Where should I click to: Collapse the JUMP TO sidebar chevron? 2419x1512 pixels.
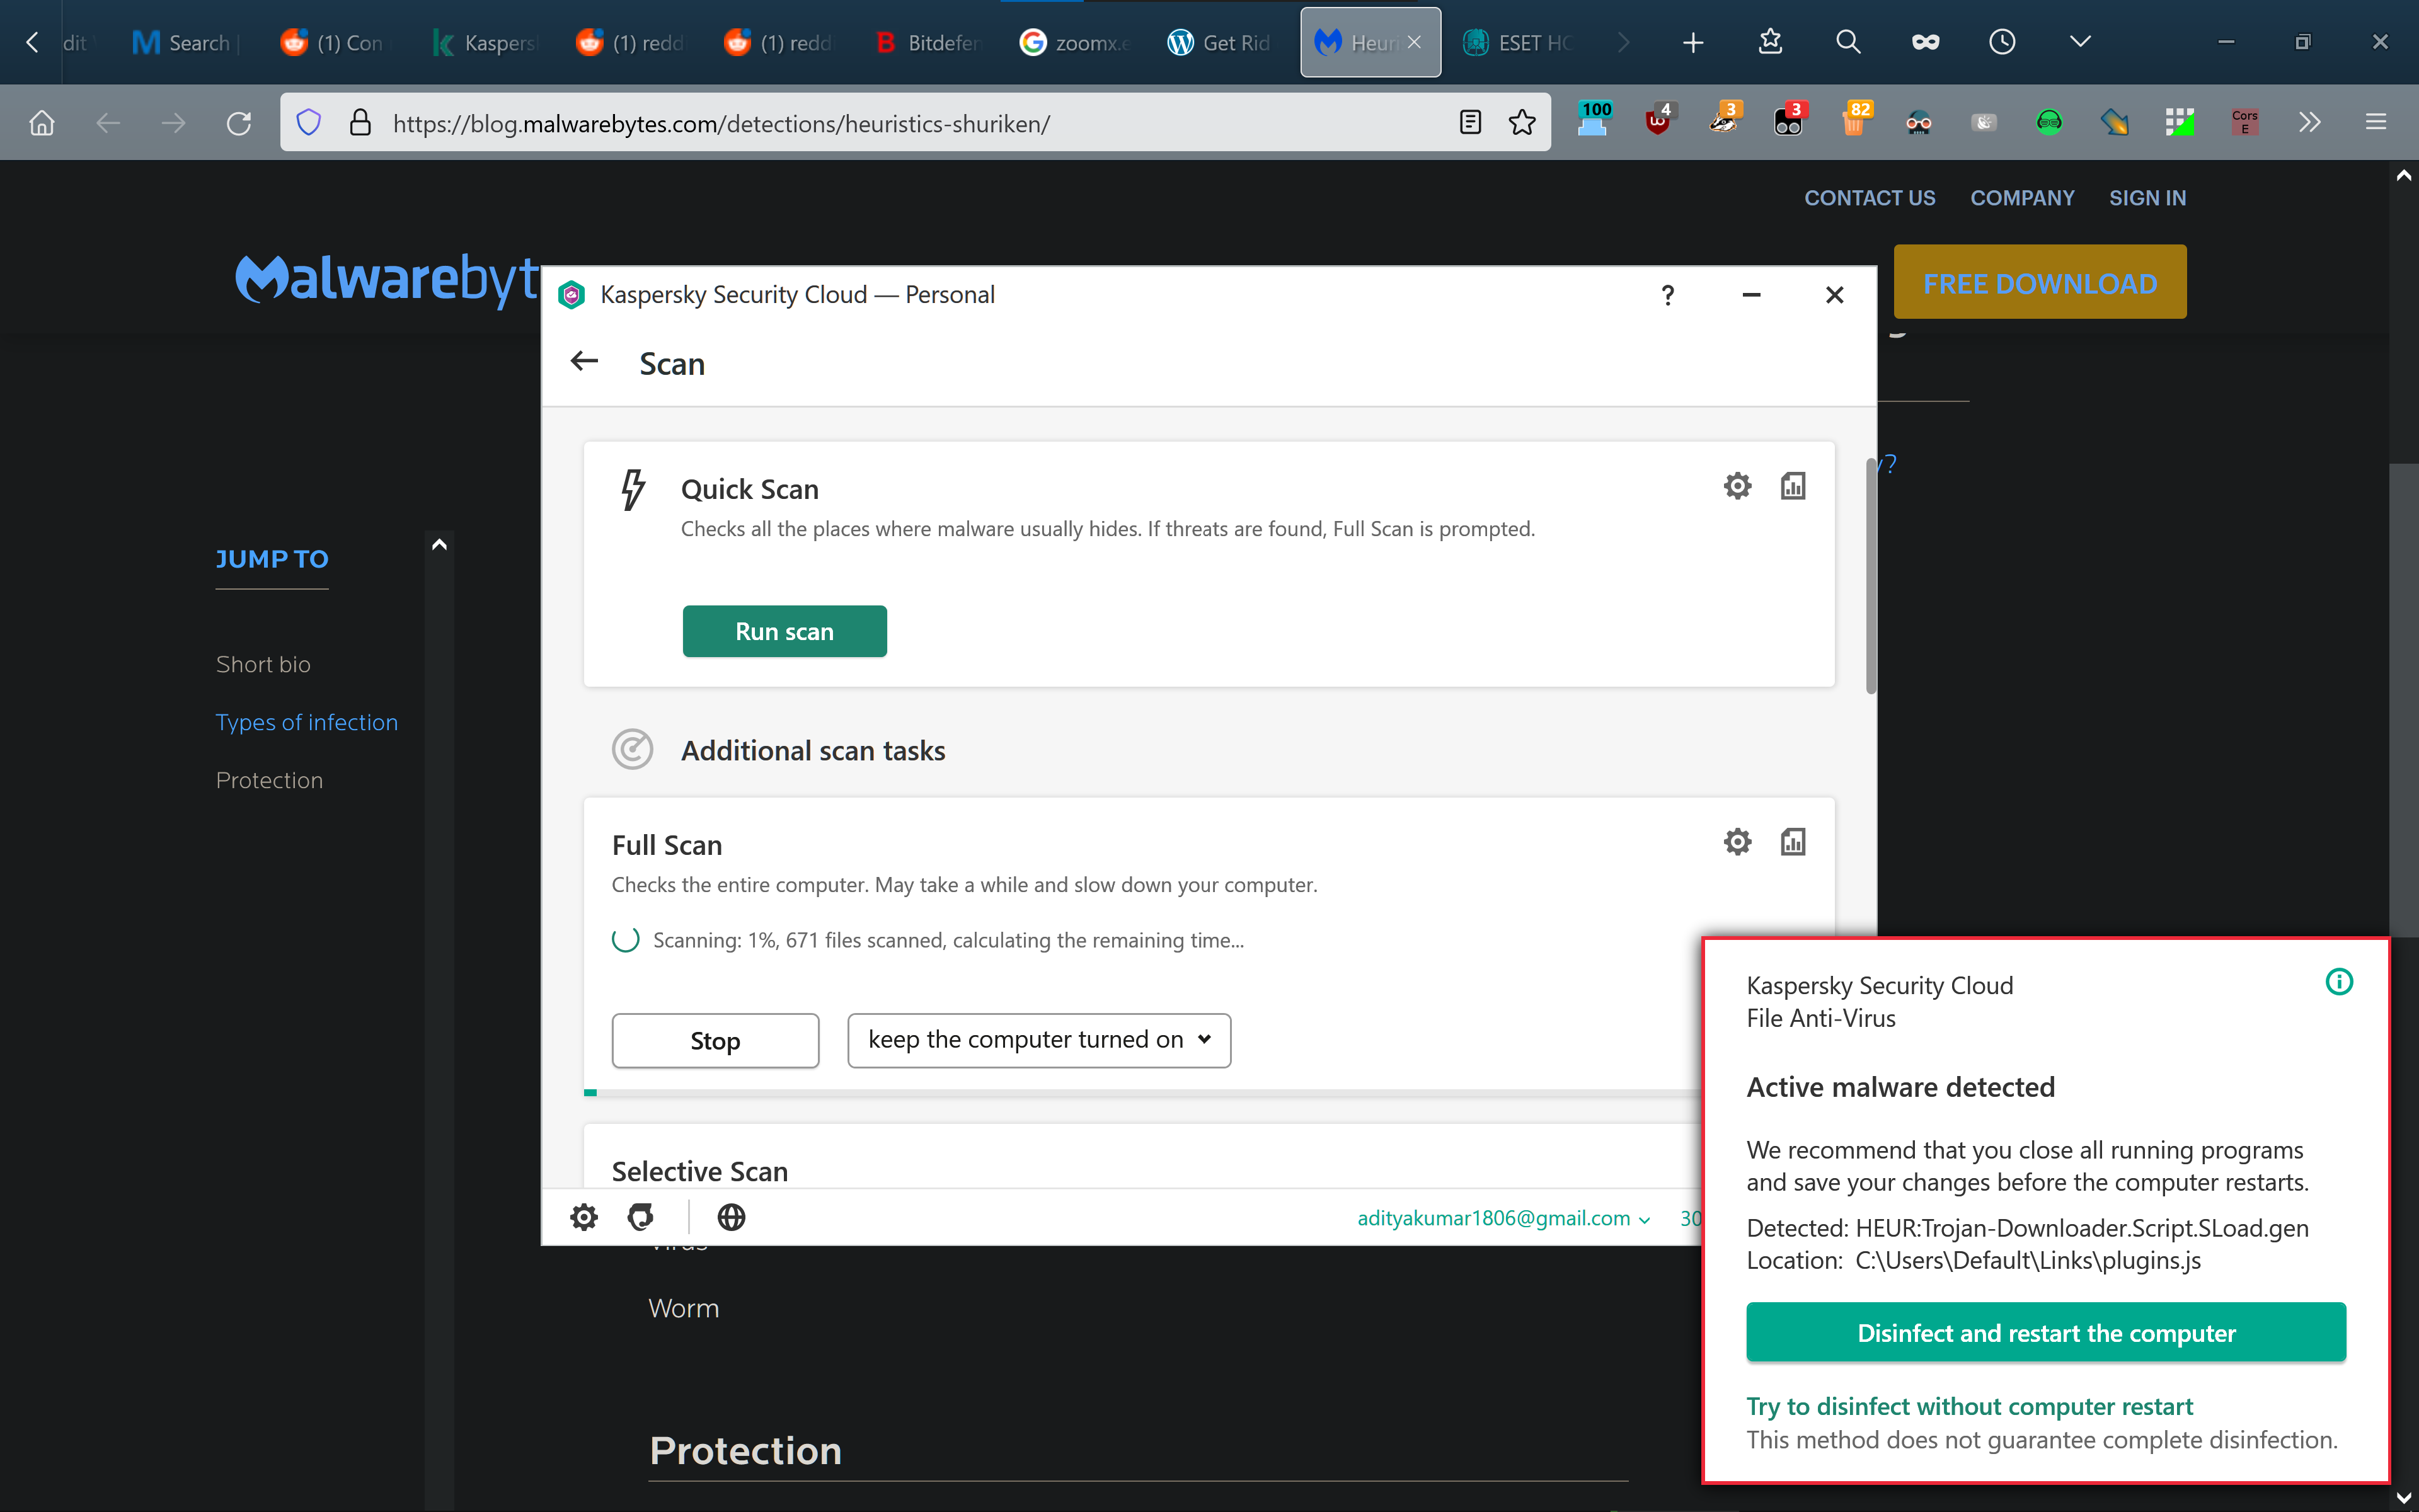click(x=439, y=544)
